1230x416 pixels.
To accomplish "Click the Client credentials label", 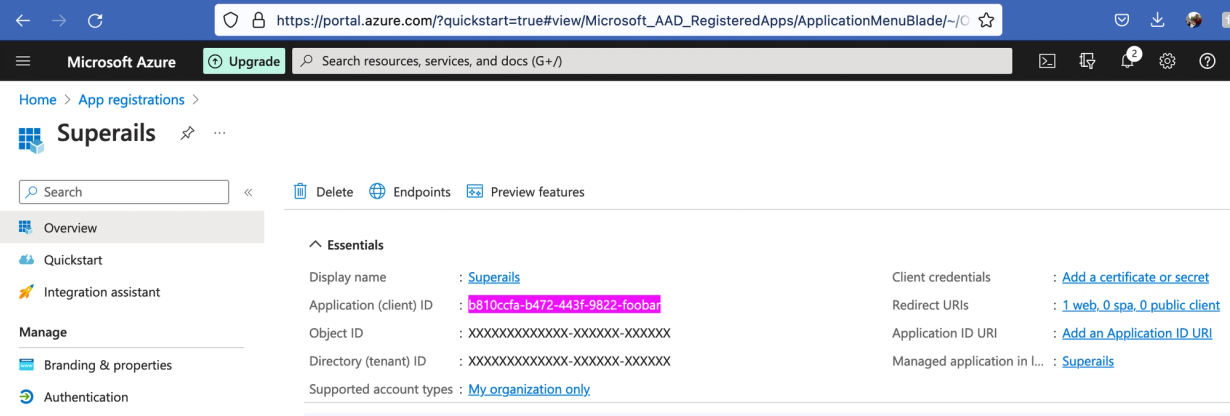I will (x=941, y=277).
